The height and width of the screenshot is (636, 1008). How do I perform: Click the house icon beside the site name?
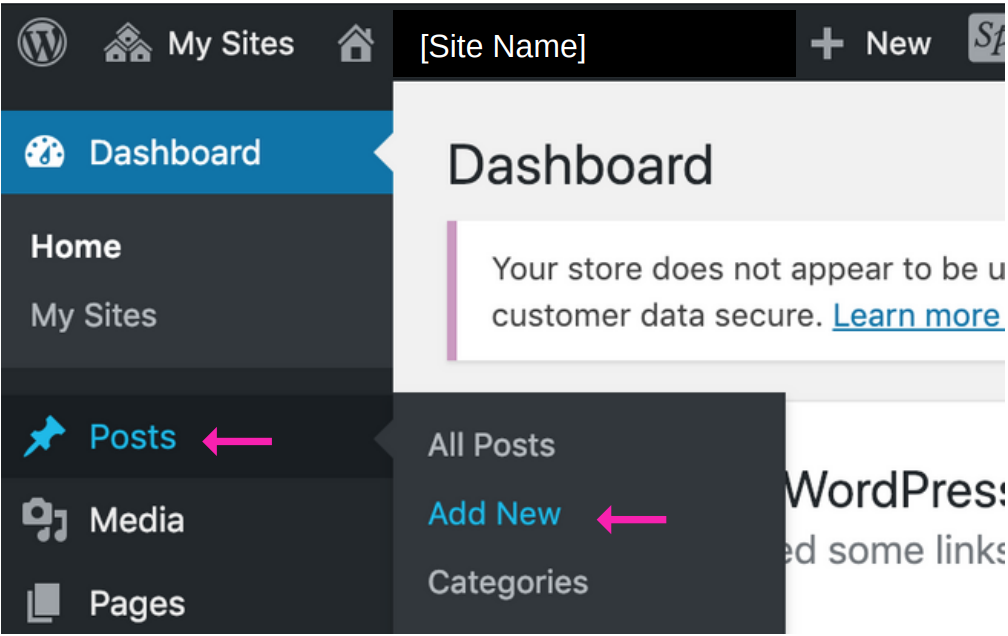click(x=356, y=43)
